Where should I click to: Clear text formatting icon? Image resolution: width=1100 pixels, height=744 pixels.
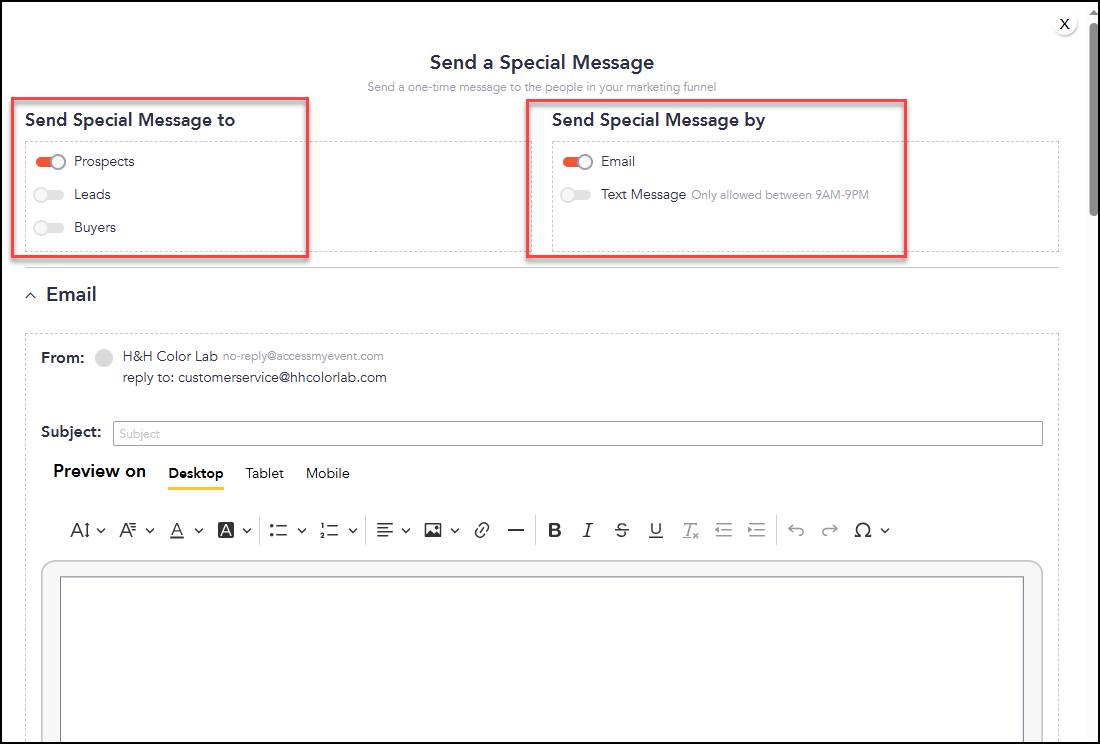[x=690, y=531]
